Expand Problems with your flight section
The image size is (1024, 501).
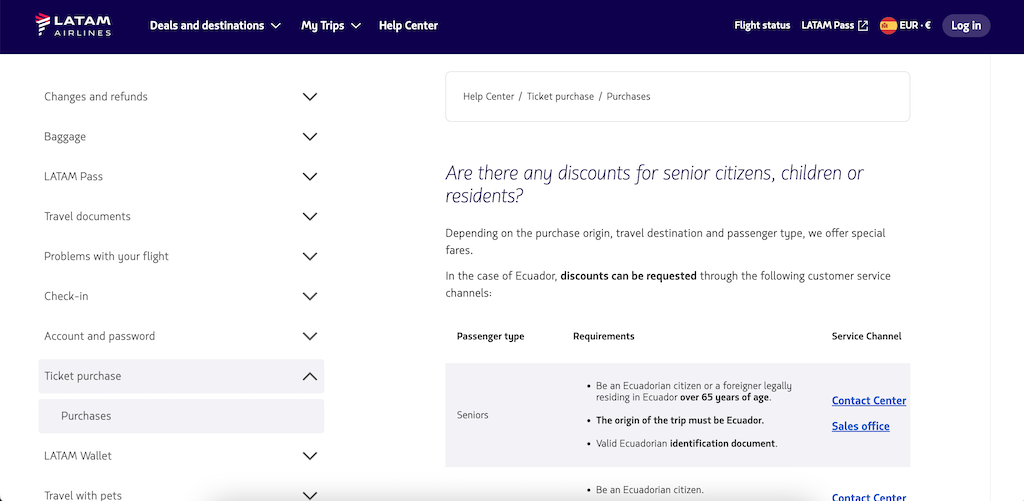[181, 256]
